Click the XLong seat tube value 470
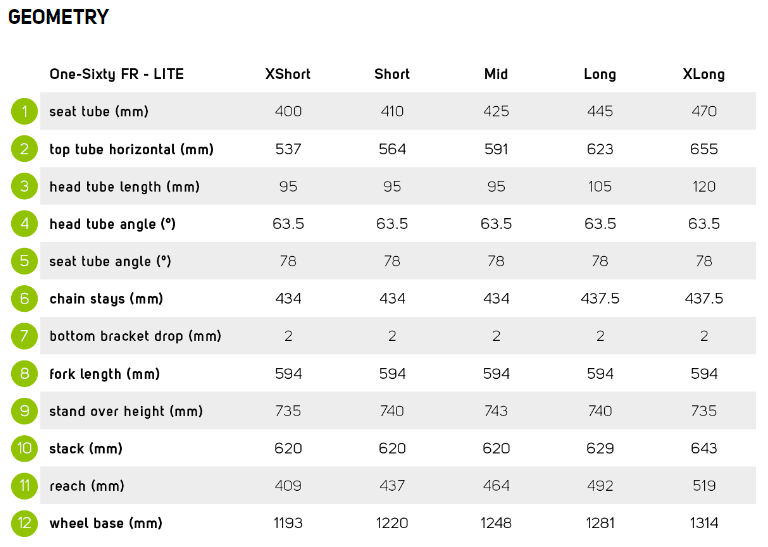768x547 pixels. tap(704, 111)
